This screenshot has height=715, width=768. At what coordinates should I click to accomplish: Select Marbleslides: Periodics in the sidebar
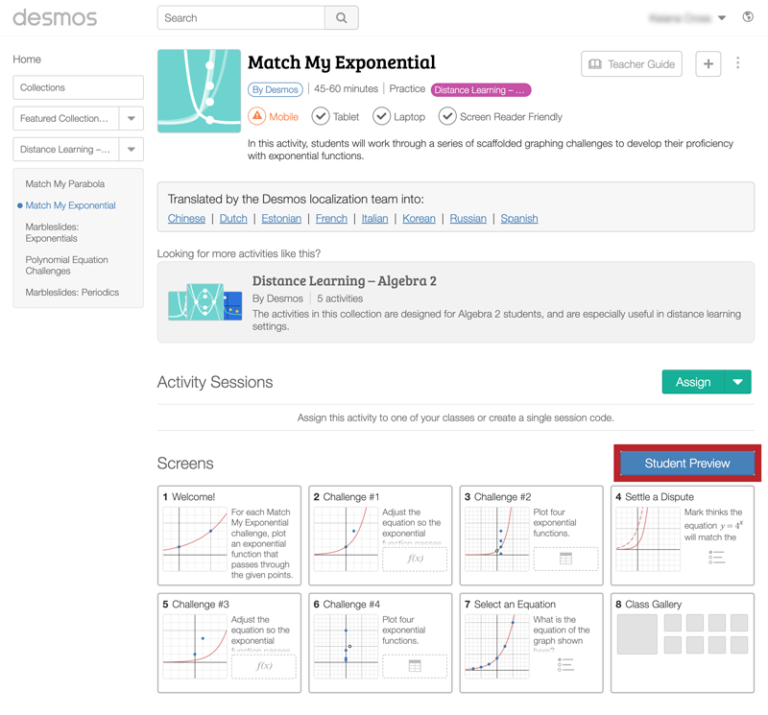72,292
